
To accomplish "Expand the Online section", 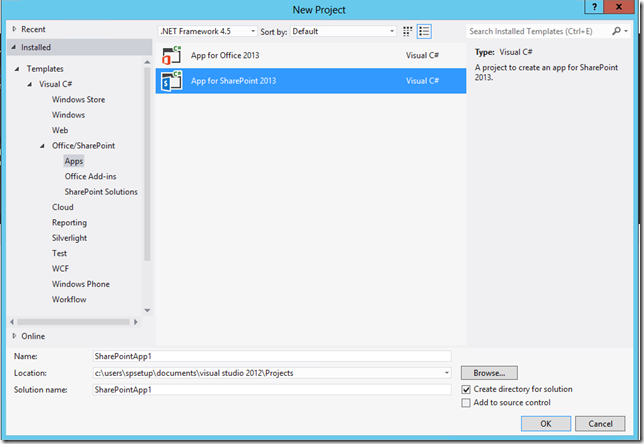I will (x=14, y=336).
